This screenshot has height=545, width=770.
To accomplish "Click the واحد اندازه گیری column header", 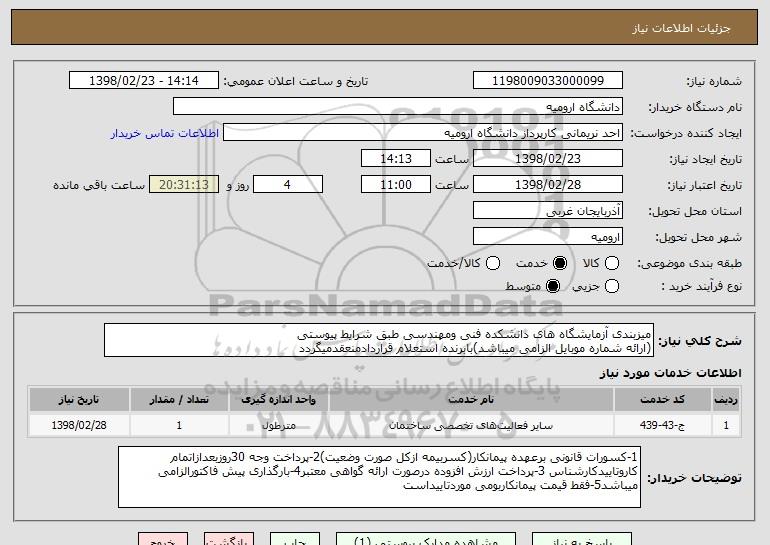I will 278,400.
